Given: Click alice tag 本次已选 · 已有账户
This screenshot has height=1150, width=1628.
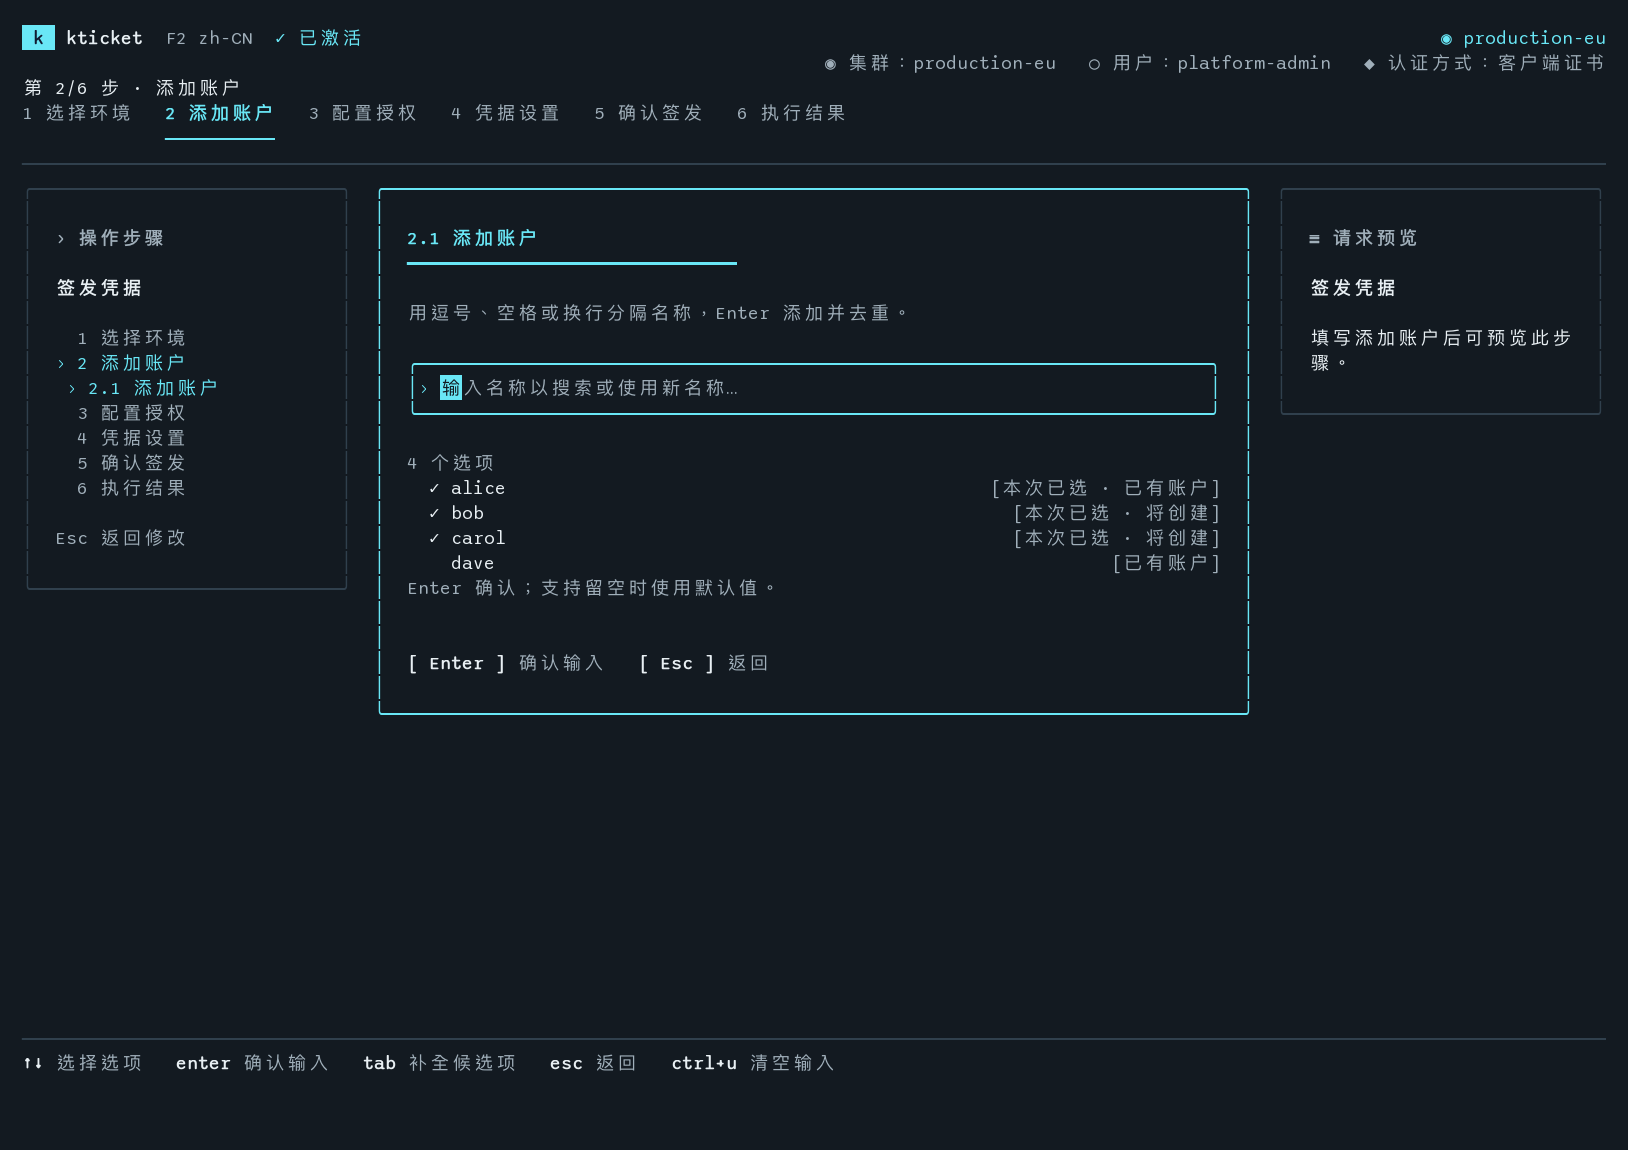Looking at the screenshot, I should tap(1106, 488).
